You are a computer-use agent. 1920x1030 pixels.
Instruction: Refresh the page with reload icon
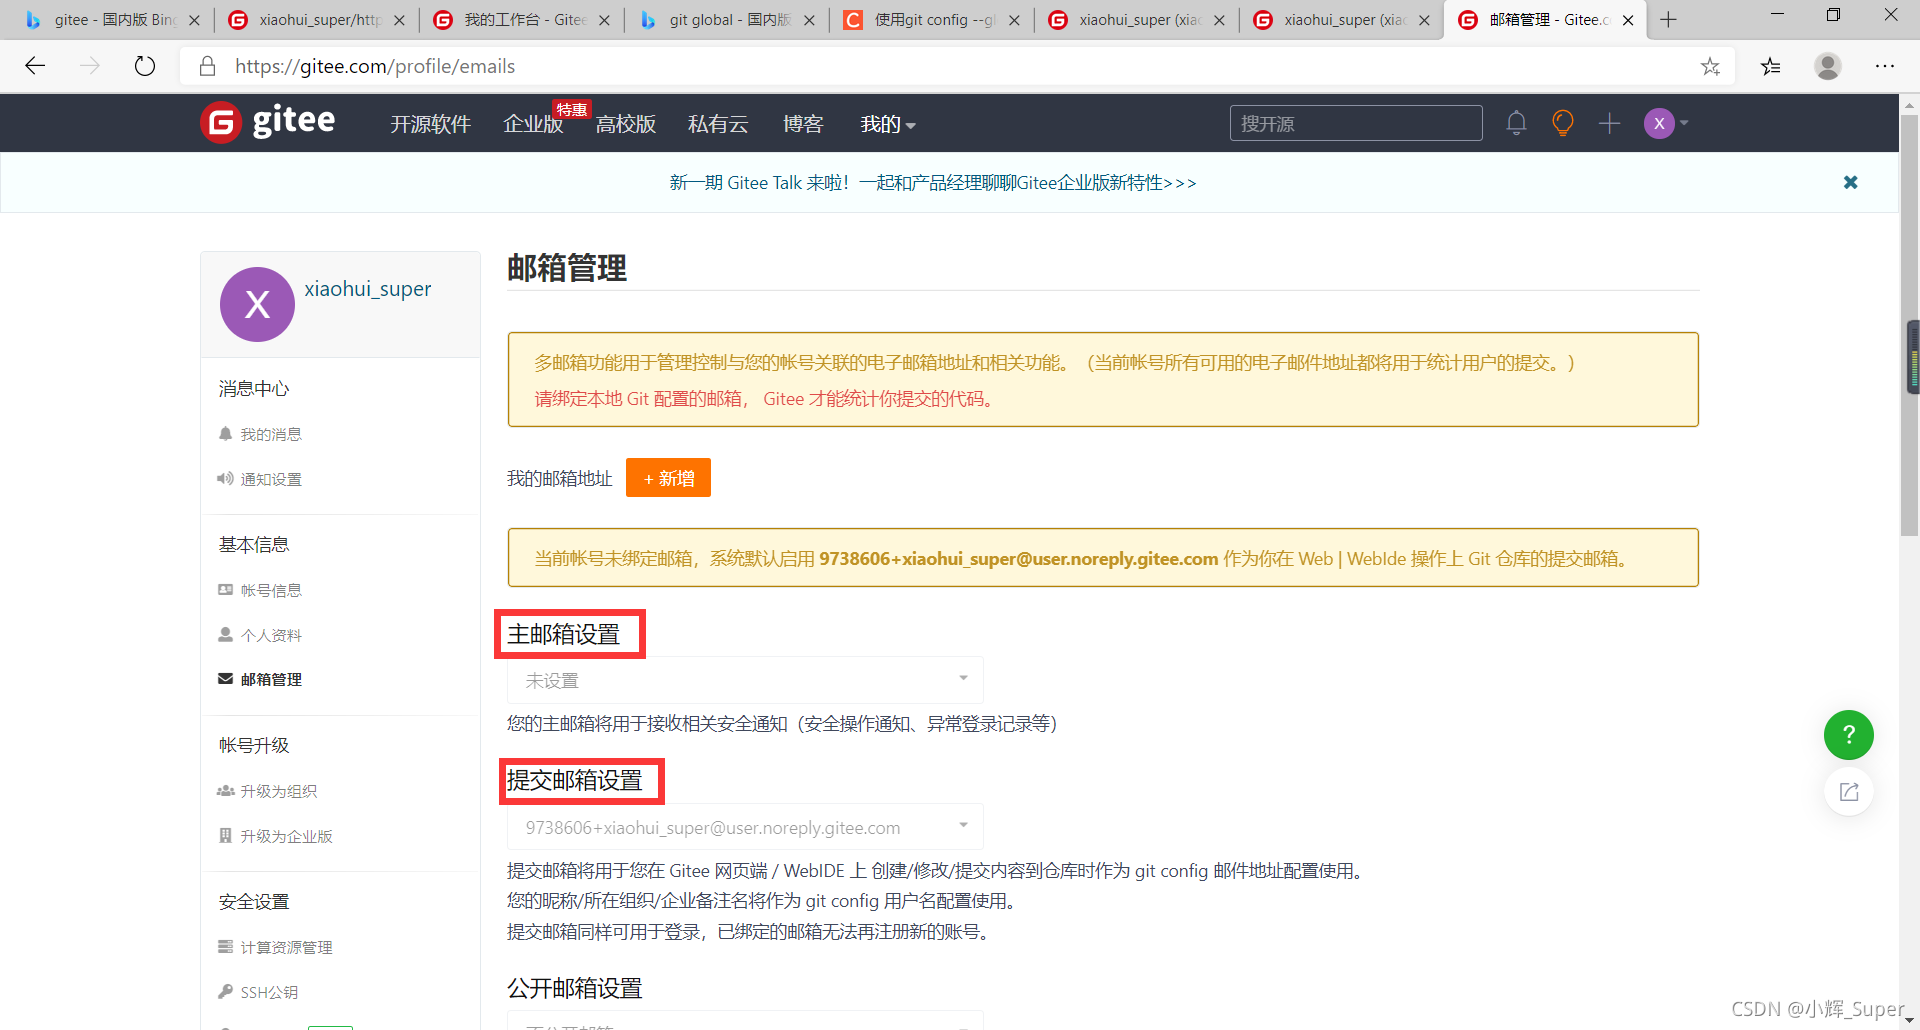pos(145,66)
